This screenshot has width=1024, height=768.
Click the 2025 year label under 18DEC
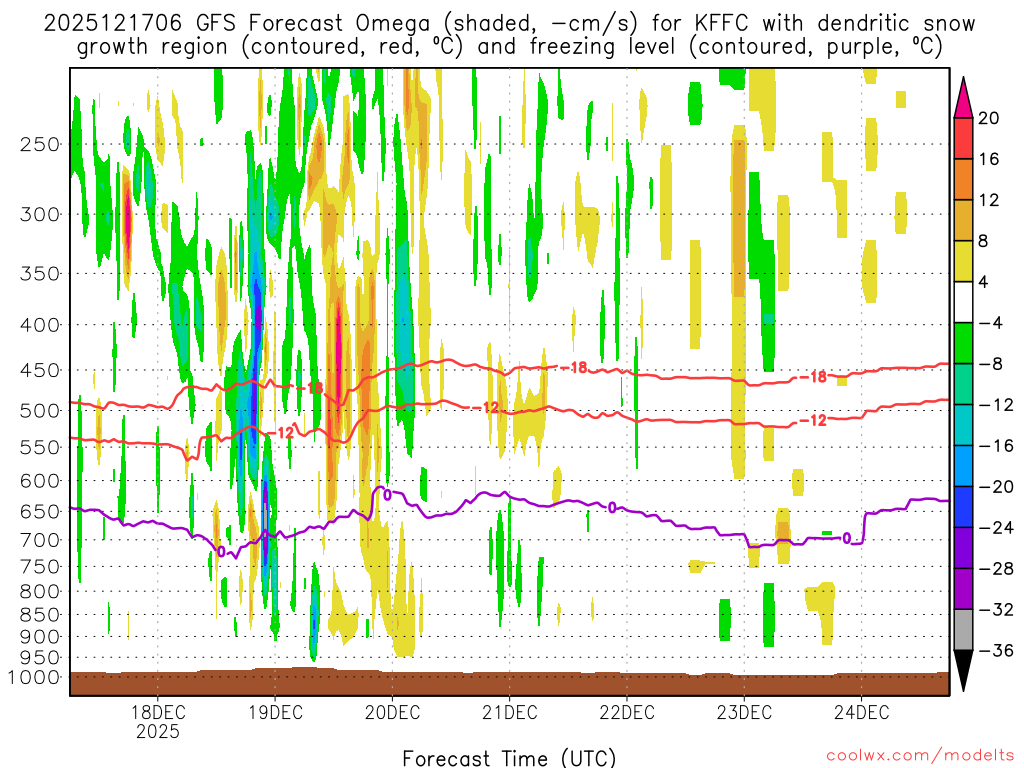tap(157, 732)
